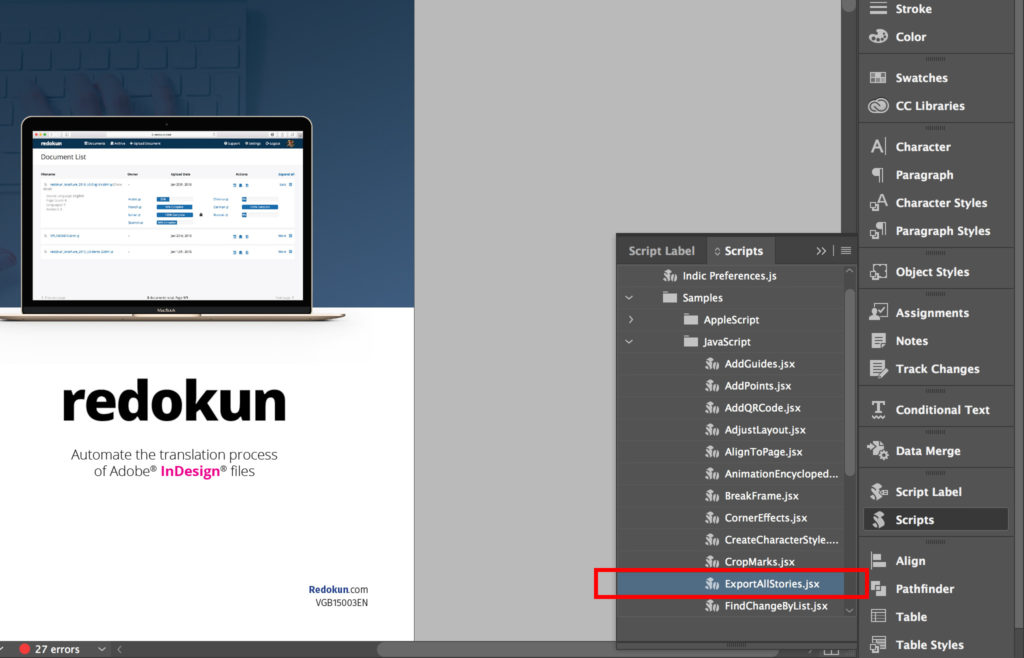Click Scripts in the right panel dock
Image resolution: width=1024 pixels, height=658 pixels.
935,520
